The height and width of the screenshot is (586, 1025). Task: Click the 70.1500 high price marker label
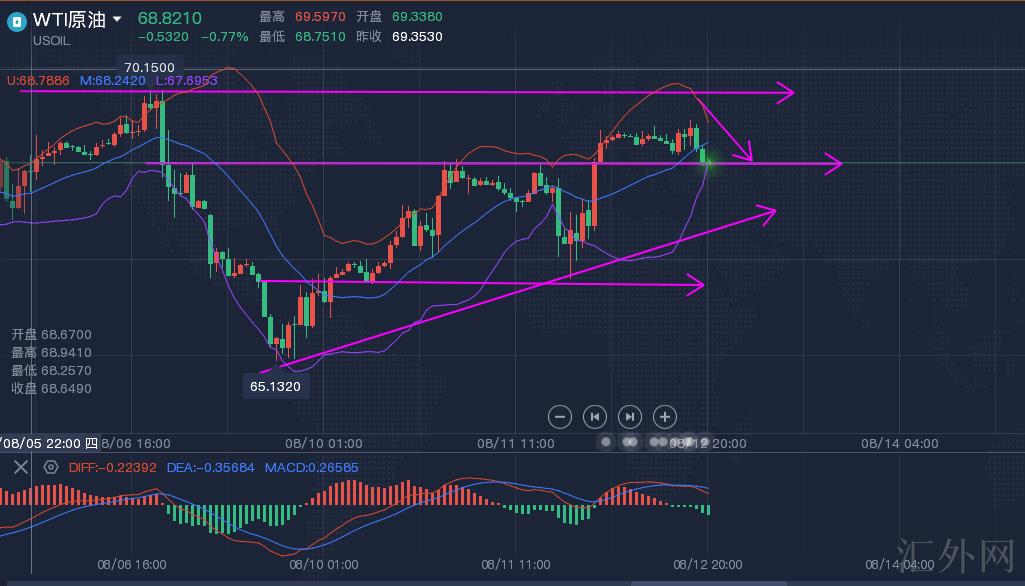[x=150, y=67]
